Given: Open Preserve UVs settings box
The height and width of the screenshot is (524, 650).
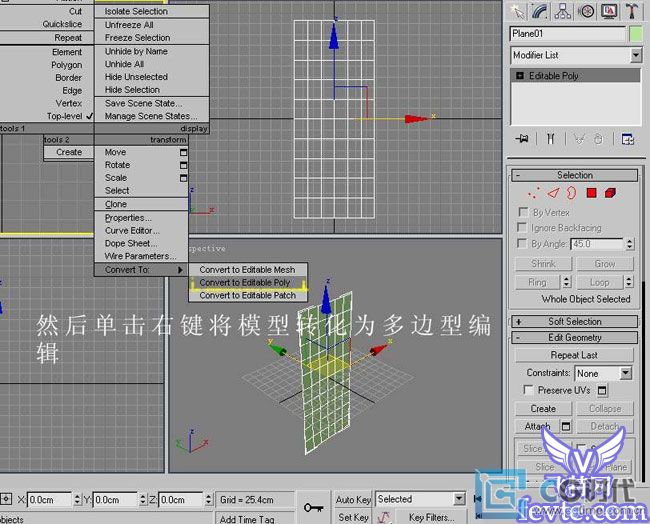Looking at the screenshot, I should (x=602, y=390).
